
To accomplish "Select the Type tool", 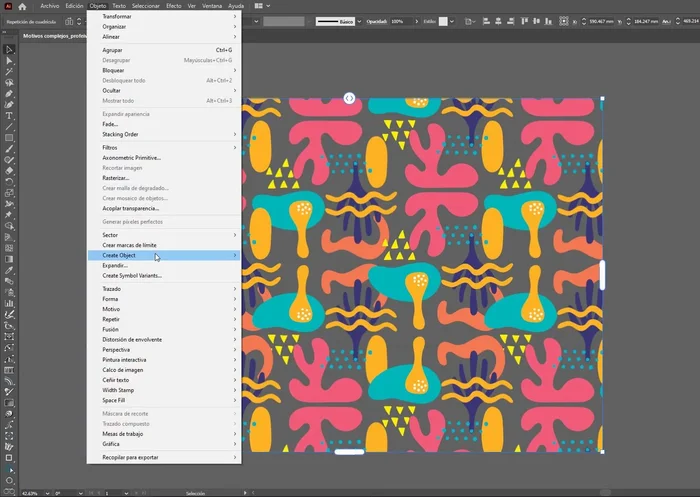I will click(x=9, y=115).
